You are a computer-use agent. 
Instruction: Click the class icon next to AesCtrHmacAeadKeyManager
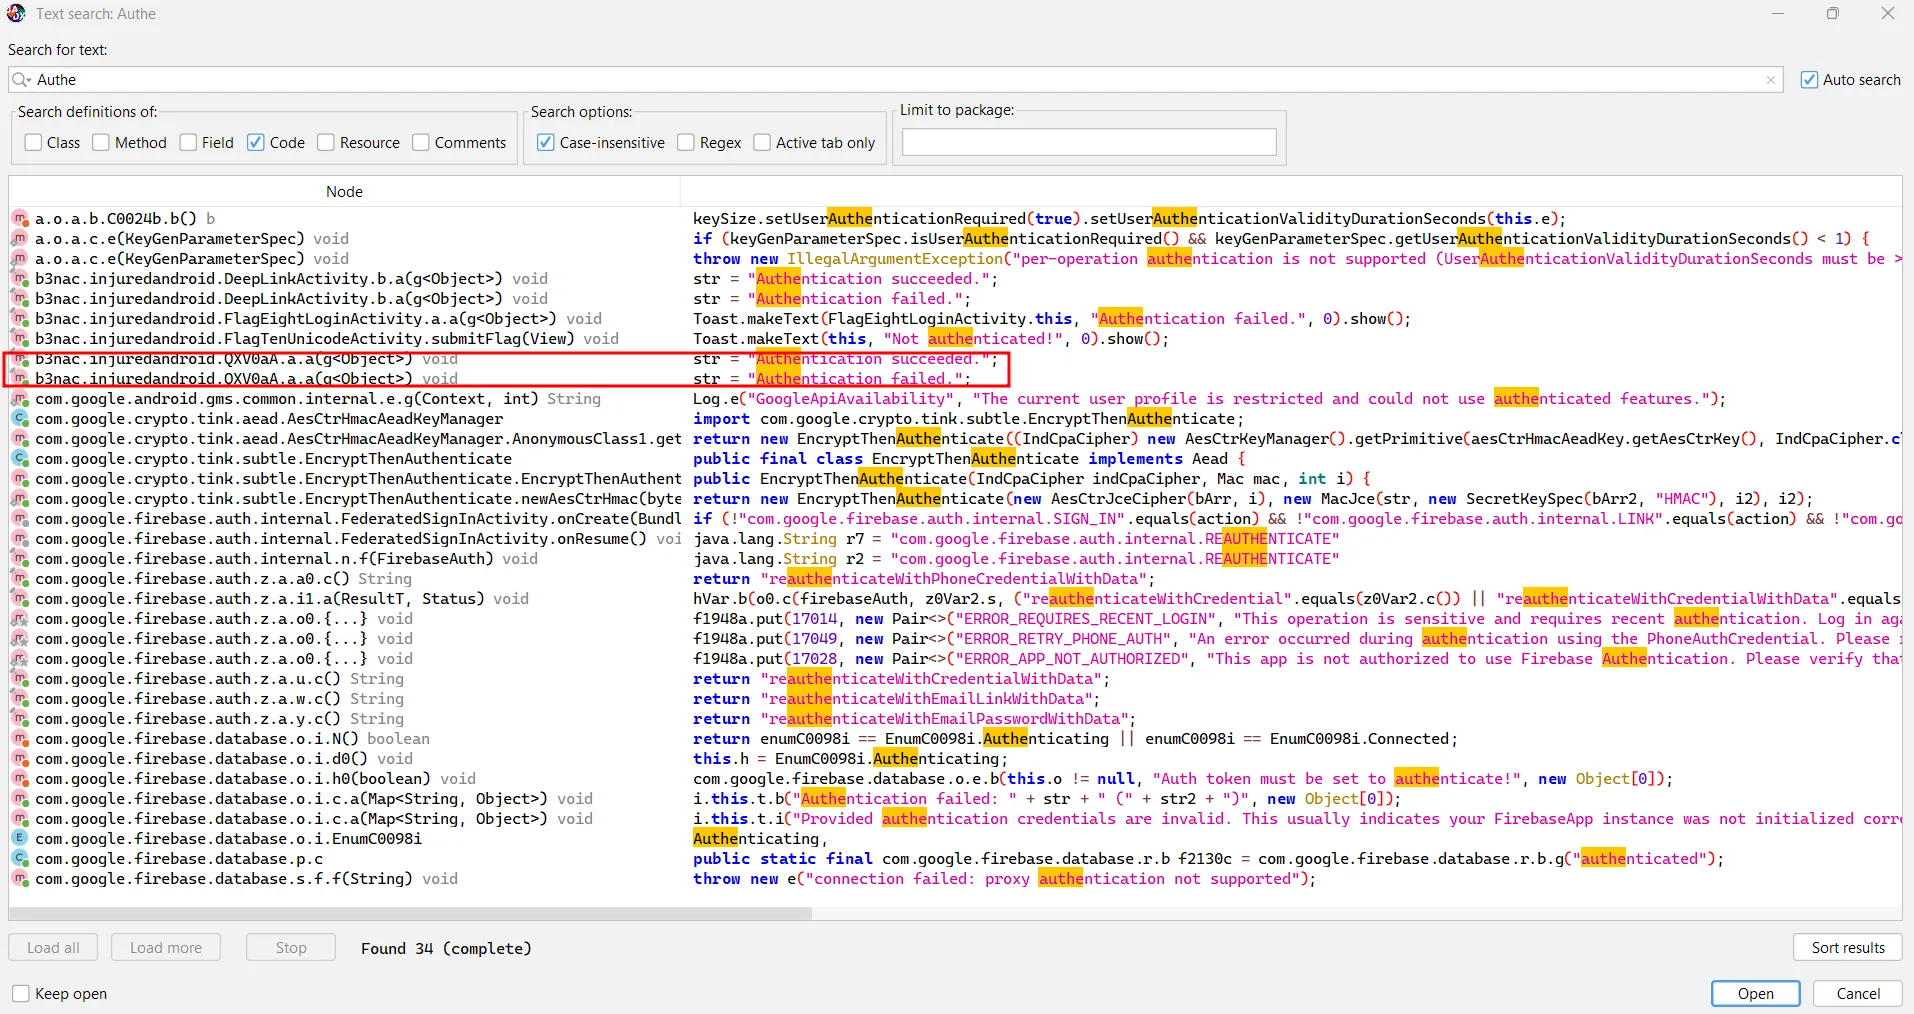pos(20,419)
